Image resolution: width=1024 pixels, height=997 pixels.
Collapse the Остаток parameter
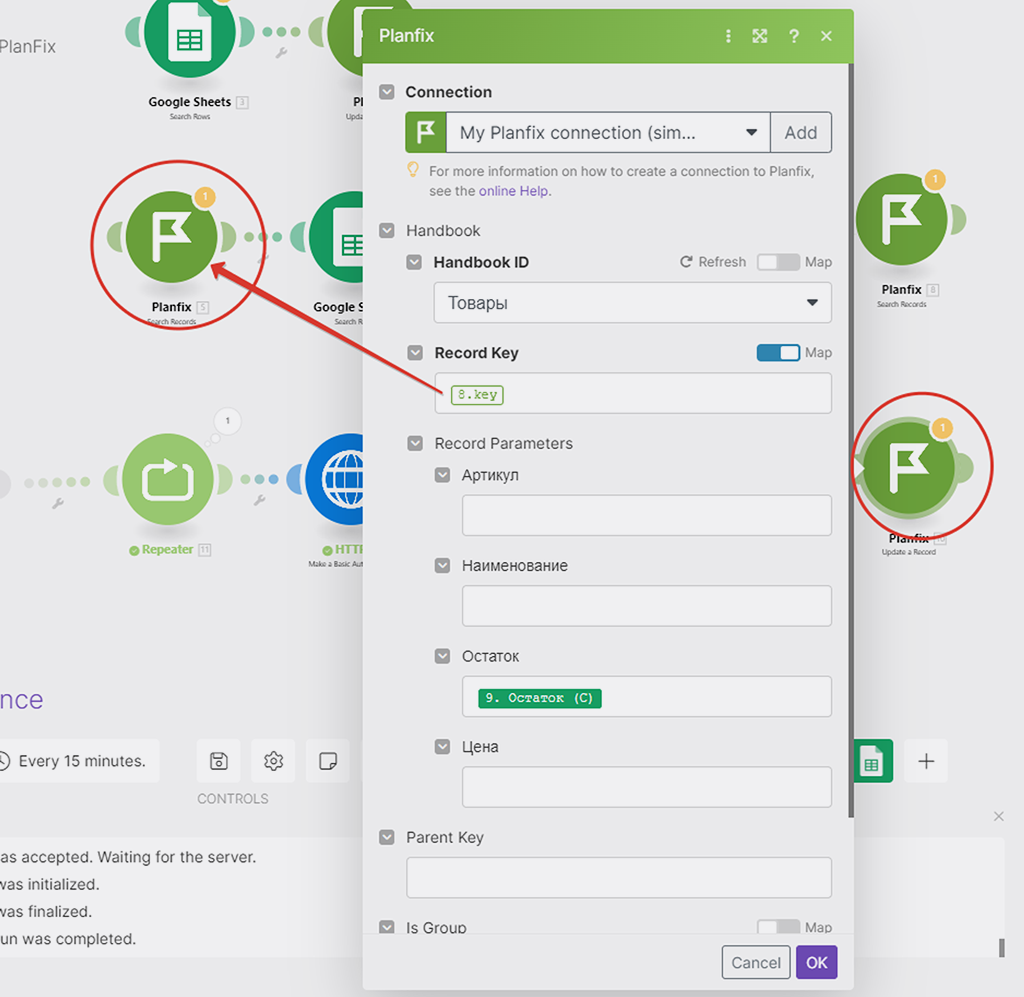(442, 656)
